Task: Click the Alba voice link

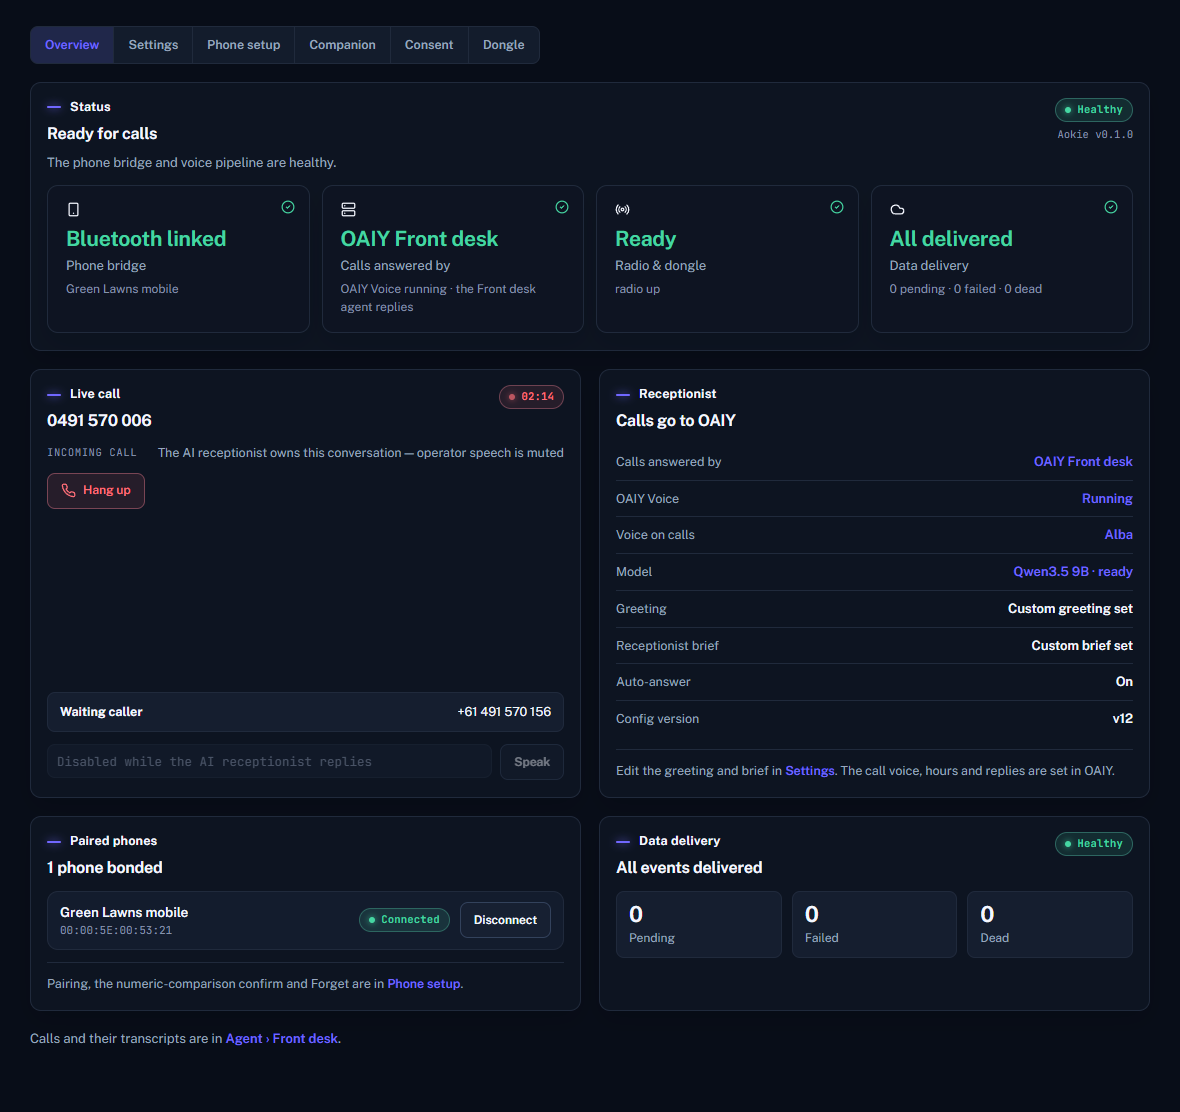Action: pyautogui.click(x=1118, y=534)
